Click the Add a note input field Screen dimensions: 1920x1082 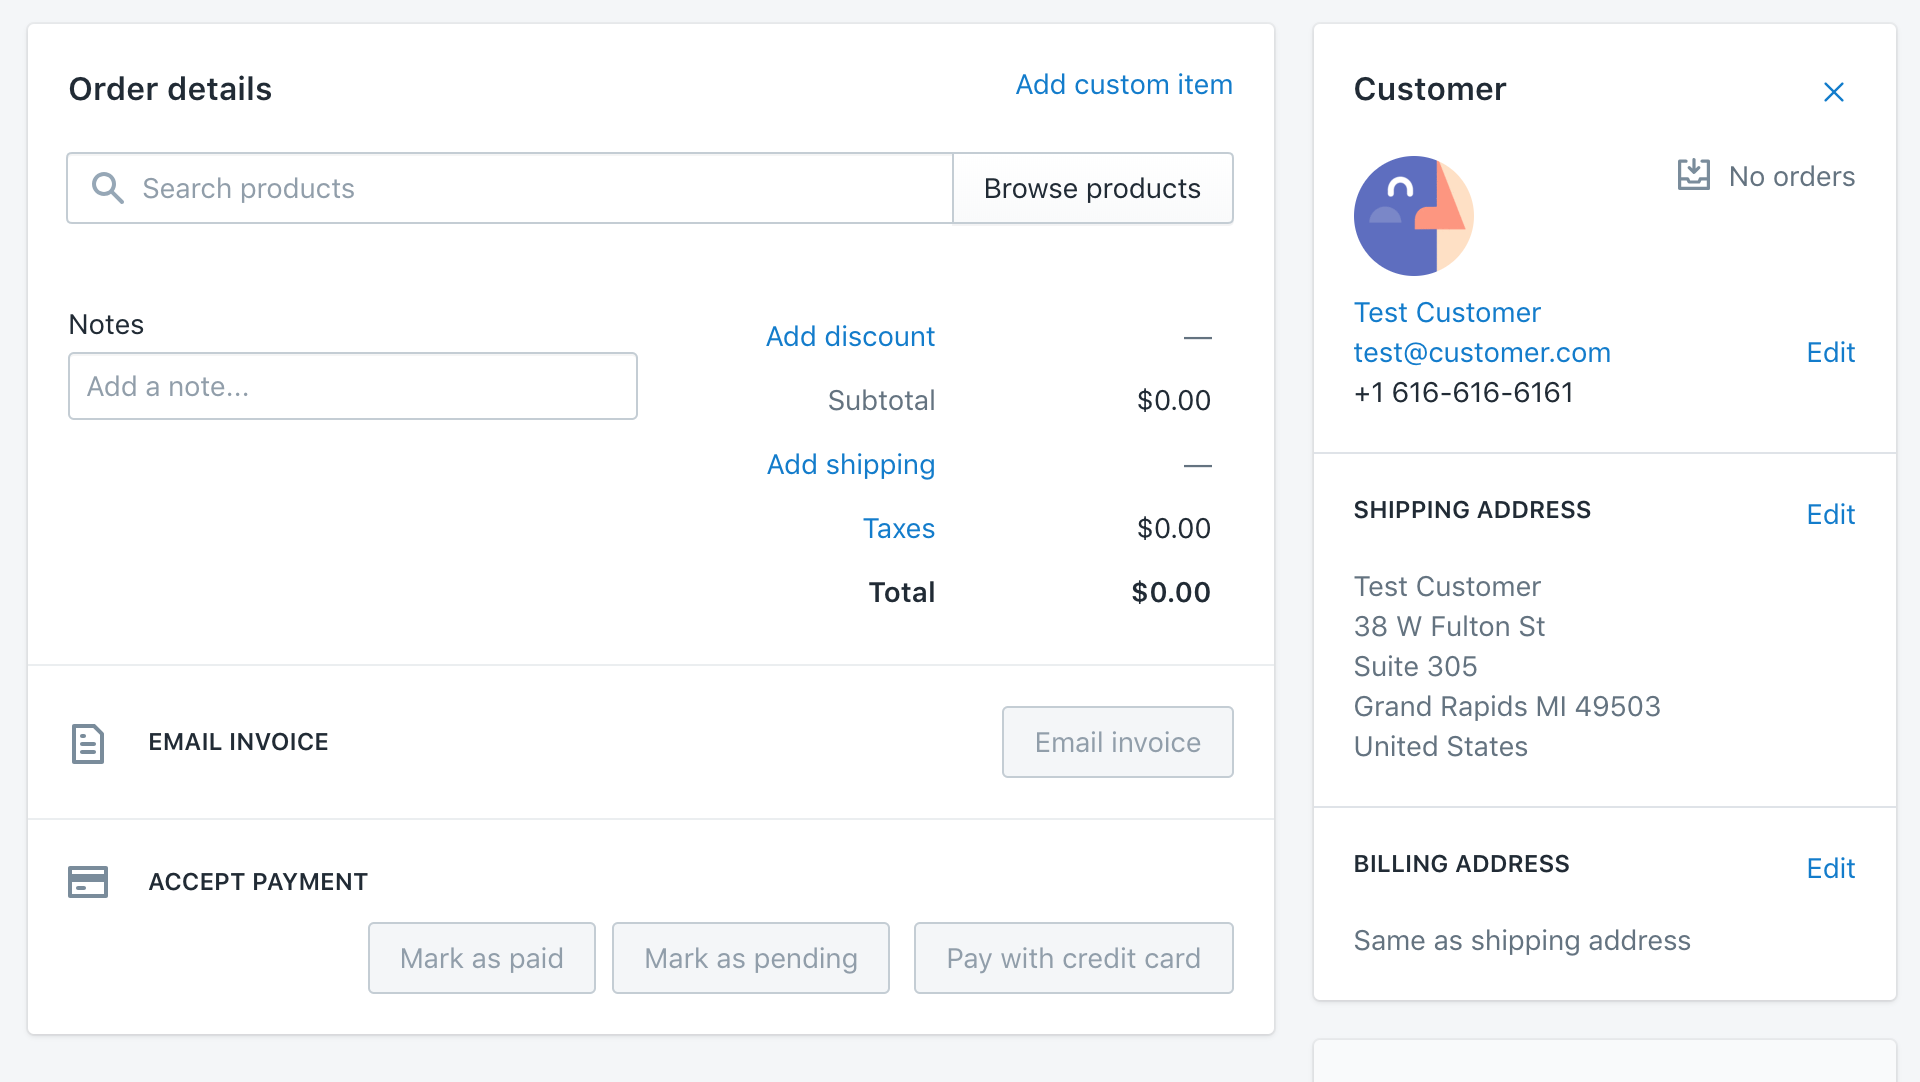352,386
